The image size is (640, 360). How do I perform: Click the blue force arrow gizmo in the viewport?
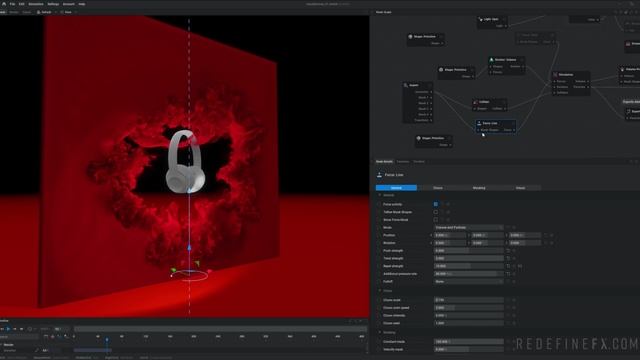coord(189,247)
